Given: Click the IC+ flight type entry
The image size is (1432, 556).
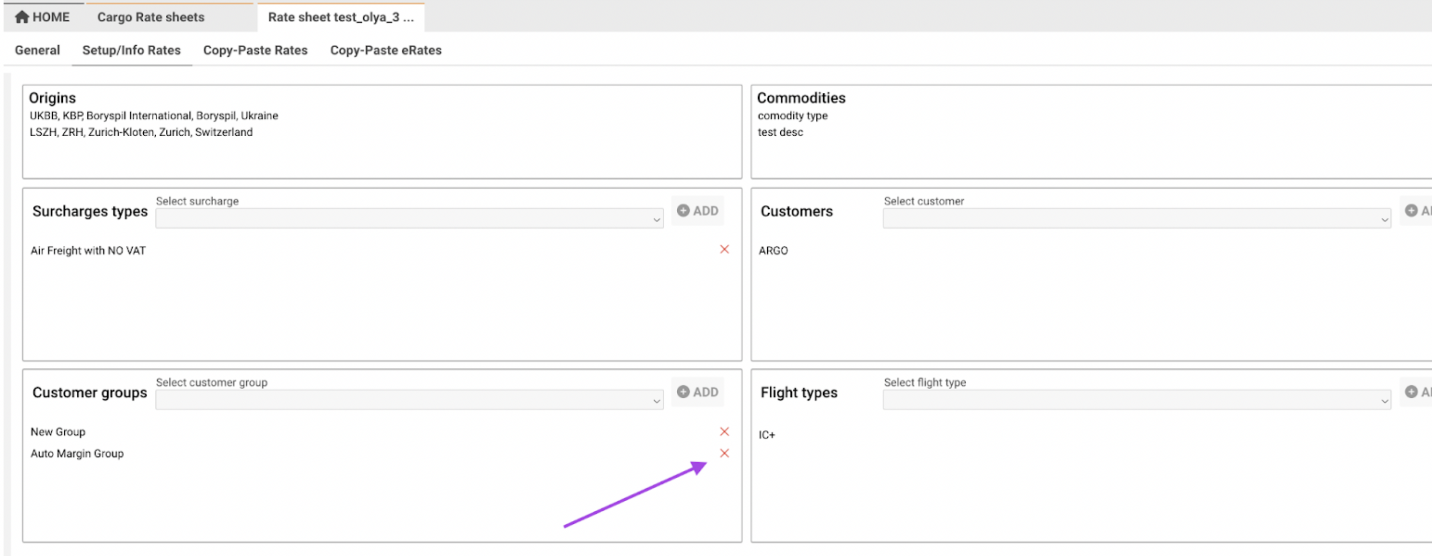Looking at the screenshot, I should (x=767, y=435).
